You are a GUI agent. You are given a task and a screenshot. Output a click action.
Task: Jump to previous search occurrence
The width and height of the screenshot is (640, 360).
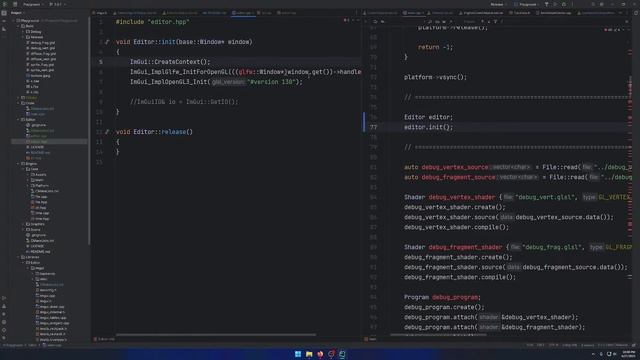point(482,21)
